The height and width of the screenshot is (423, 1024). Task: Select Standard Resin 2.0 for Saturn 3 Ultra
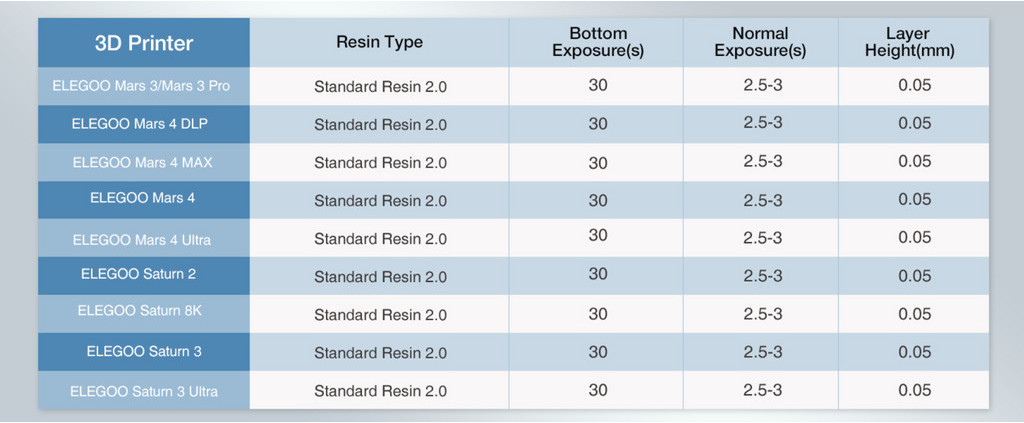[x=380, y=391]
